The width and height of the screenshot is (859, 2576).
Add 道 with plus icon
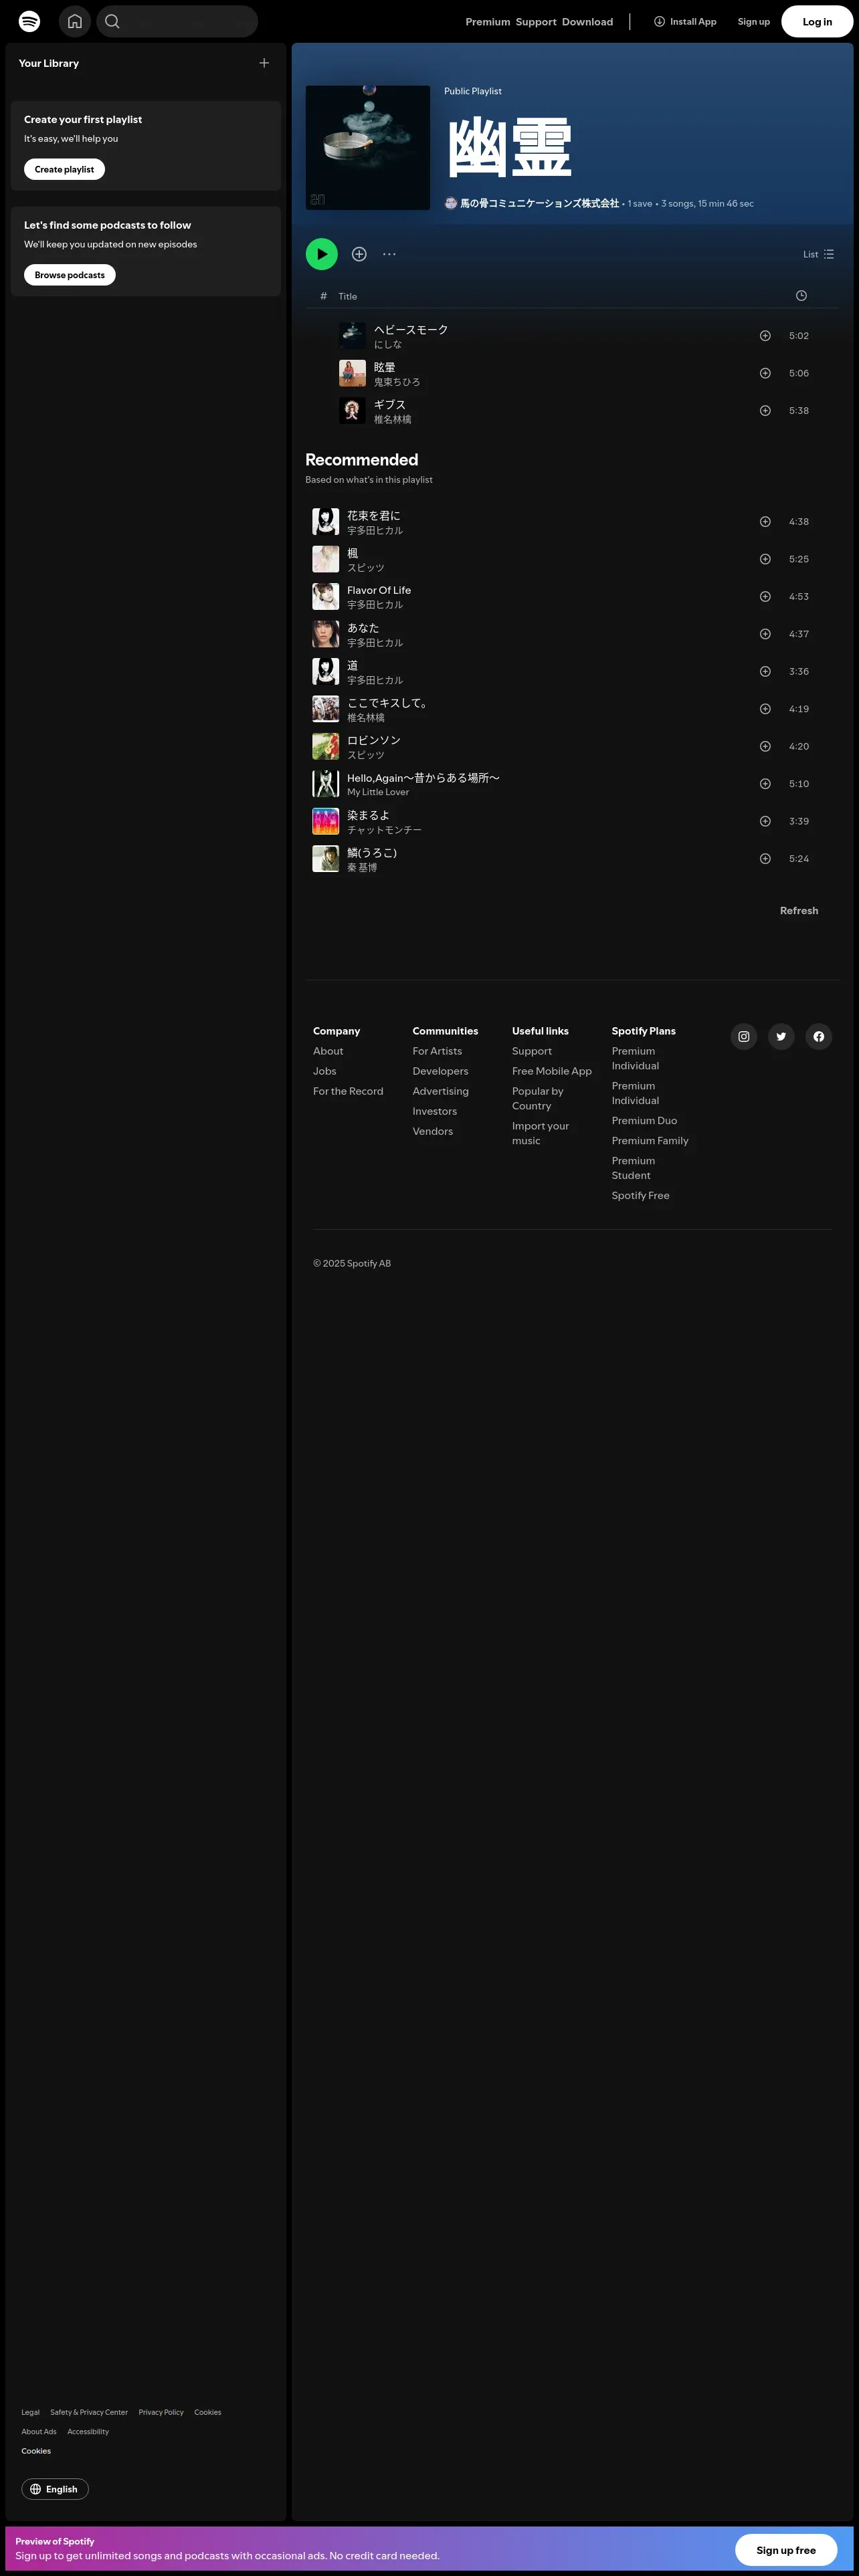pyautogui.click(x=765, y=672)
